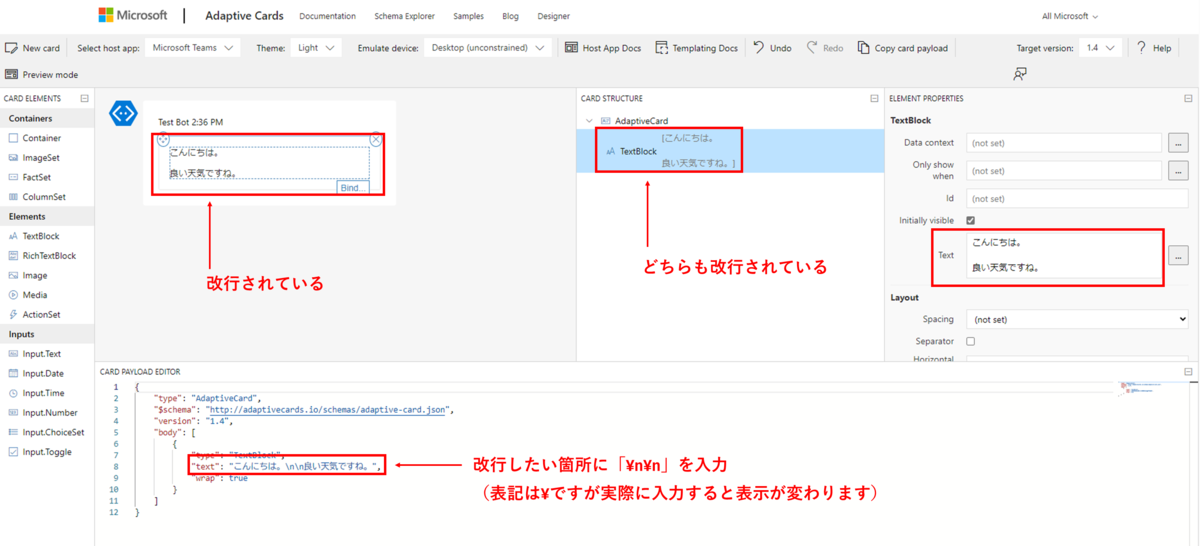Open the Samples menu link
Viewport: 1200px width, 546px height.
468,16
